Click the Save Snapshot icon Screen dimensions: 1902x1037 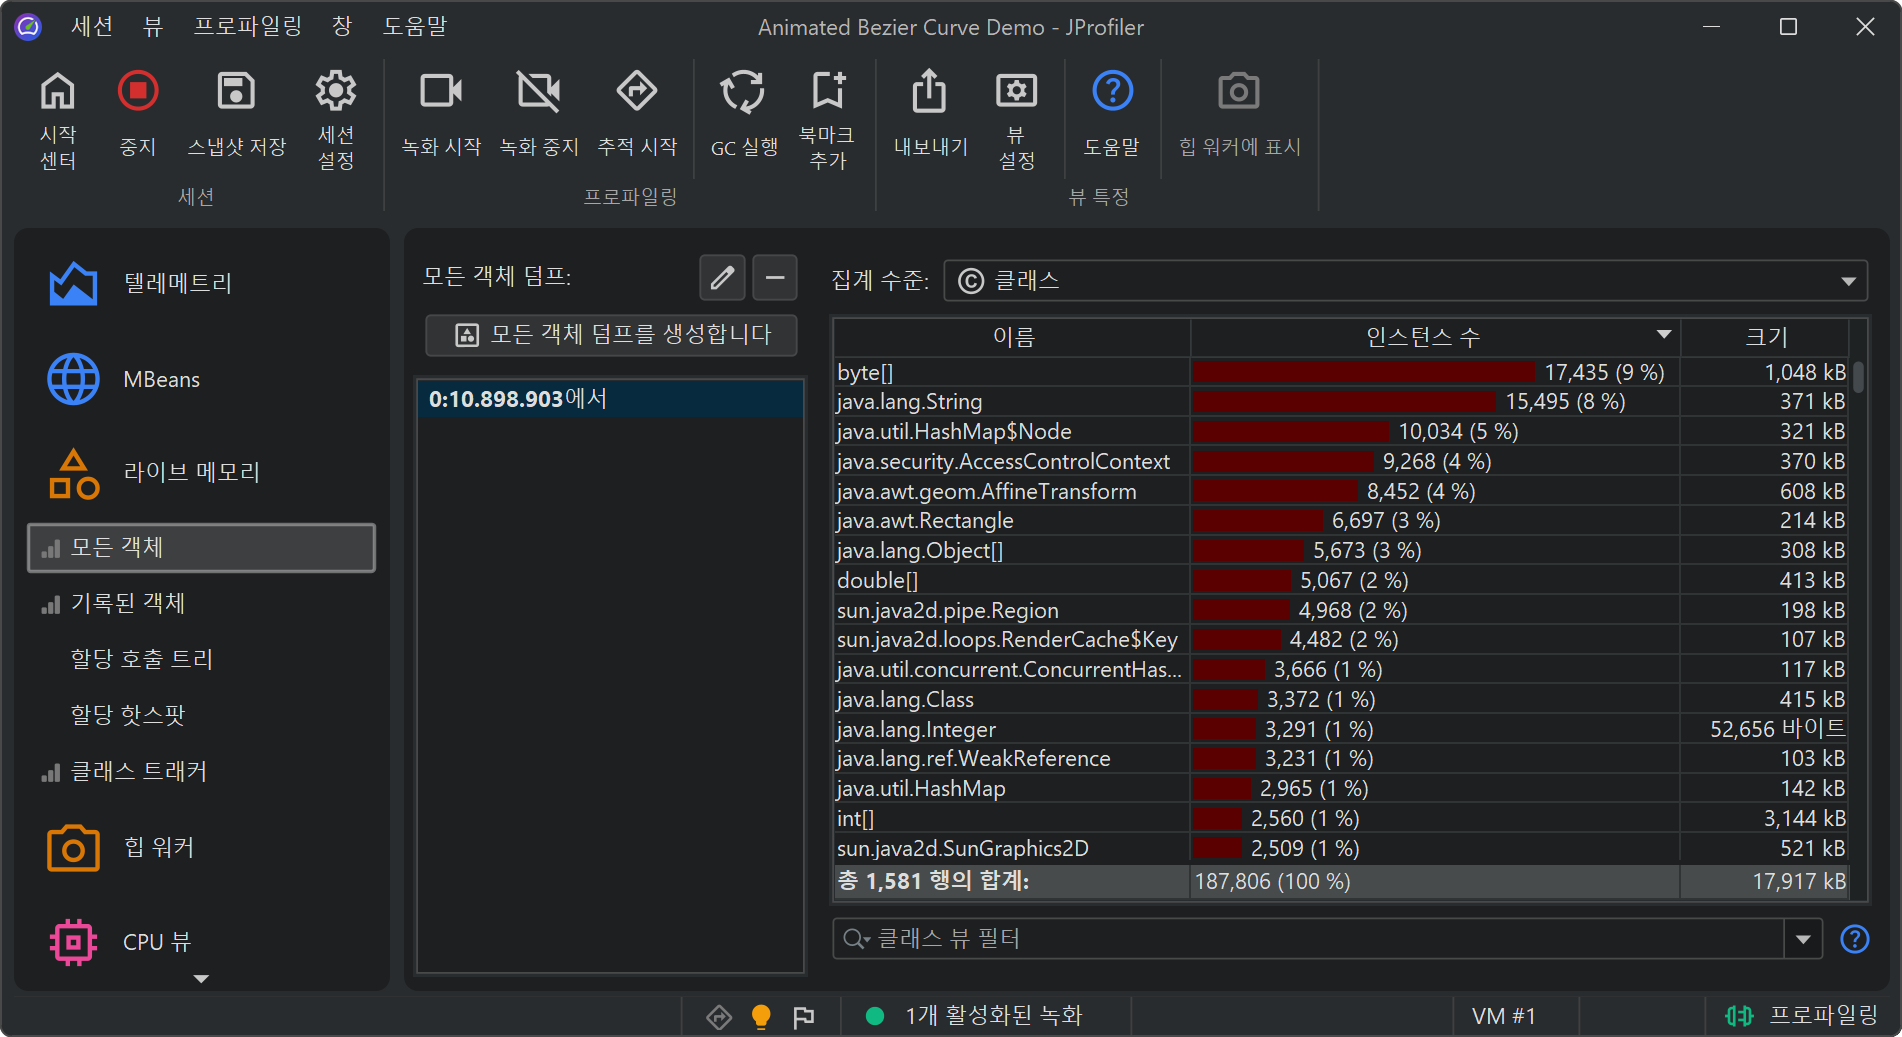(x=236, y=92)
